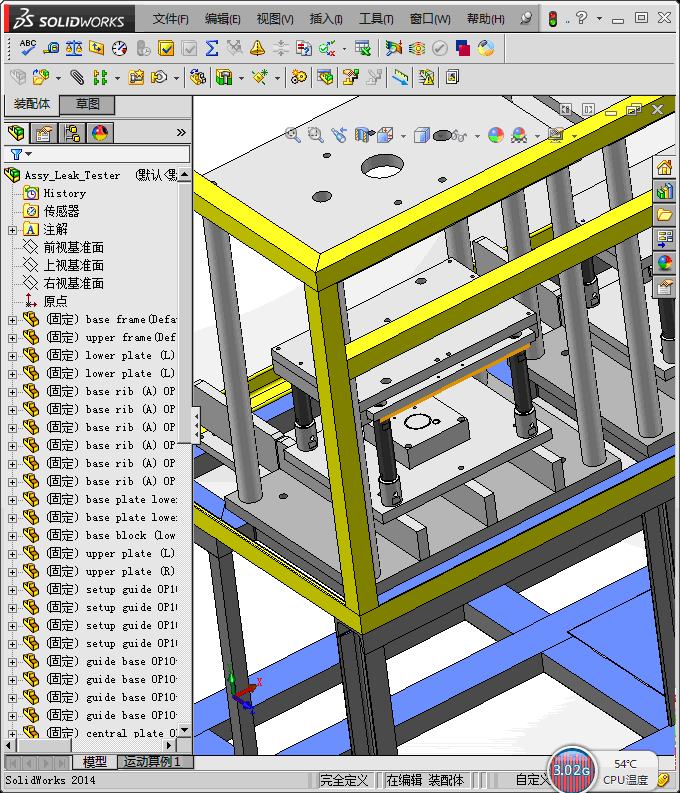Open the 文件(F) menu
The width and height of the screenshot is (680, 793).
(x=170, y=19)
